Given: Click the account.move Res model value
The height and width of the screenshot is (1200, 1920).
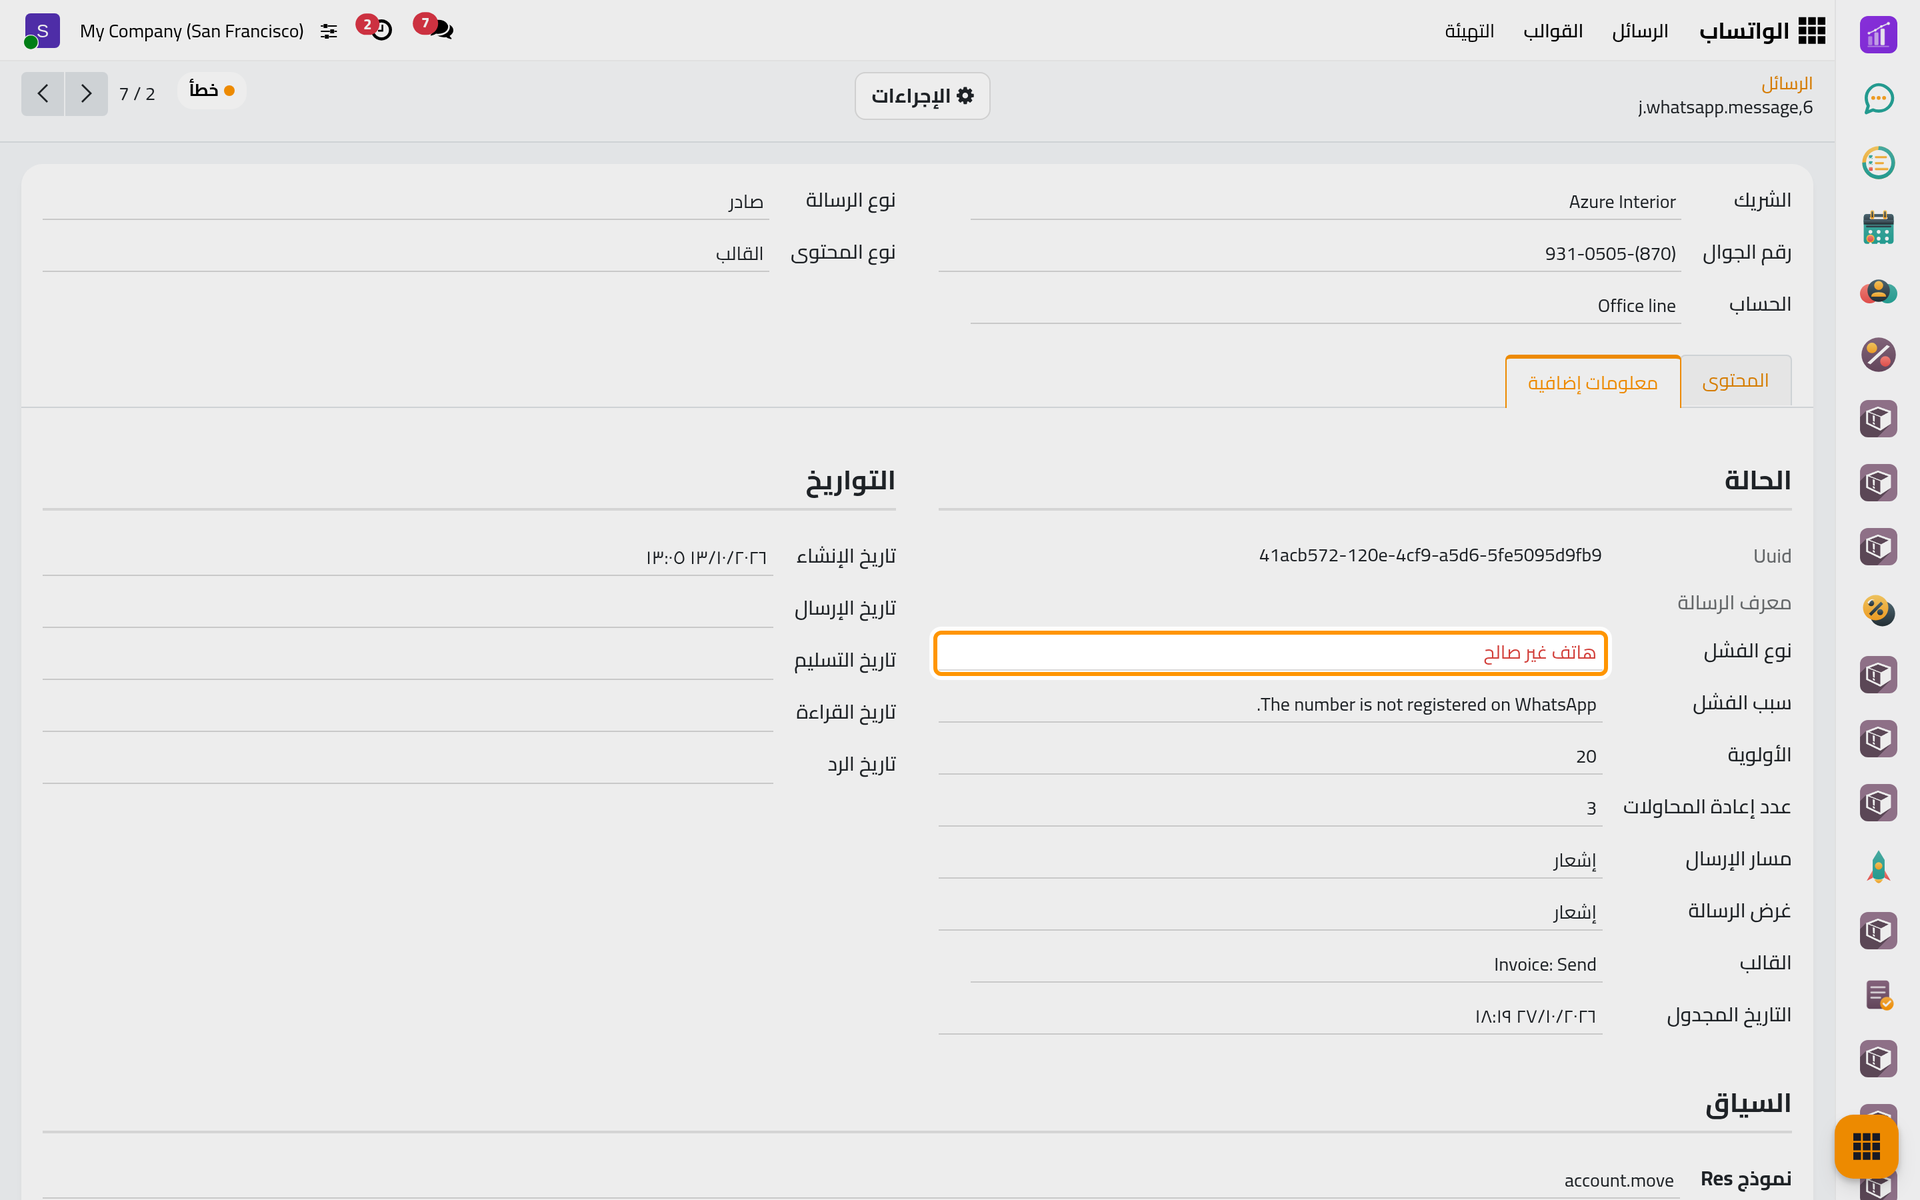Looking at the screenshot, I should (1618, 1180).
